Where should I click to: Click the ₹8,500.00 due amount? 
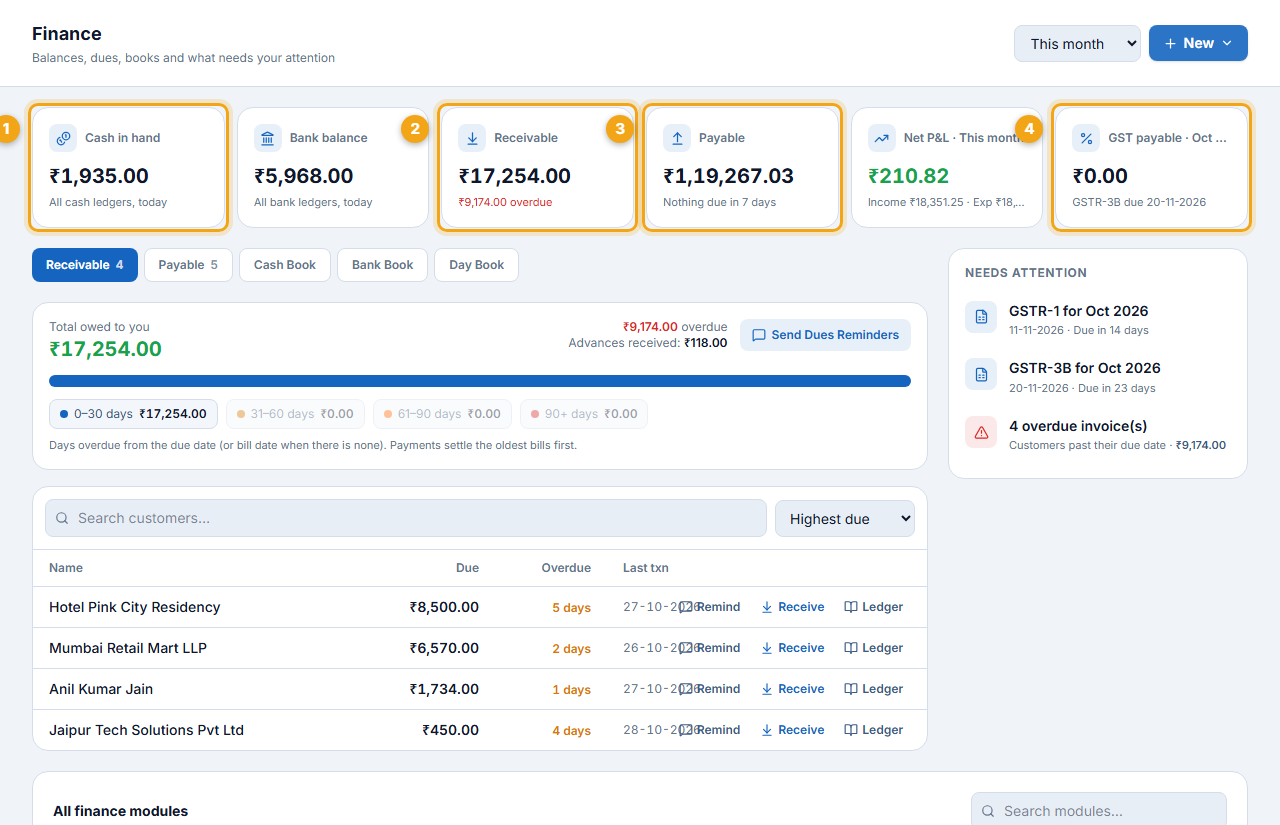coord(444,607)
